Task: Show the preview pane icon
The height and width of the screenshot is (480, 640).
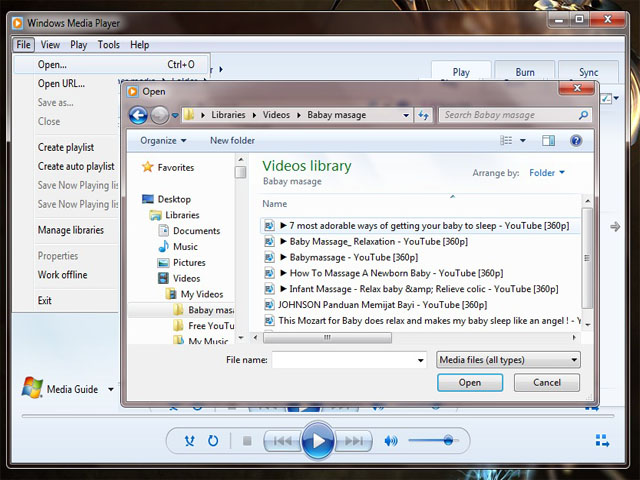Action: 548,141
